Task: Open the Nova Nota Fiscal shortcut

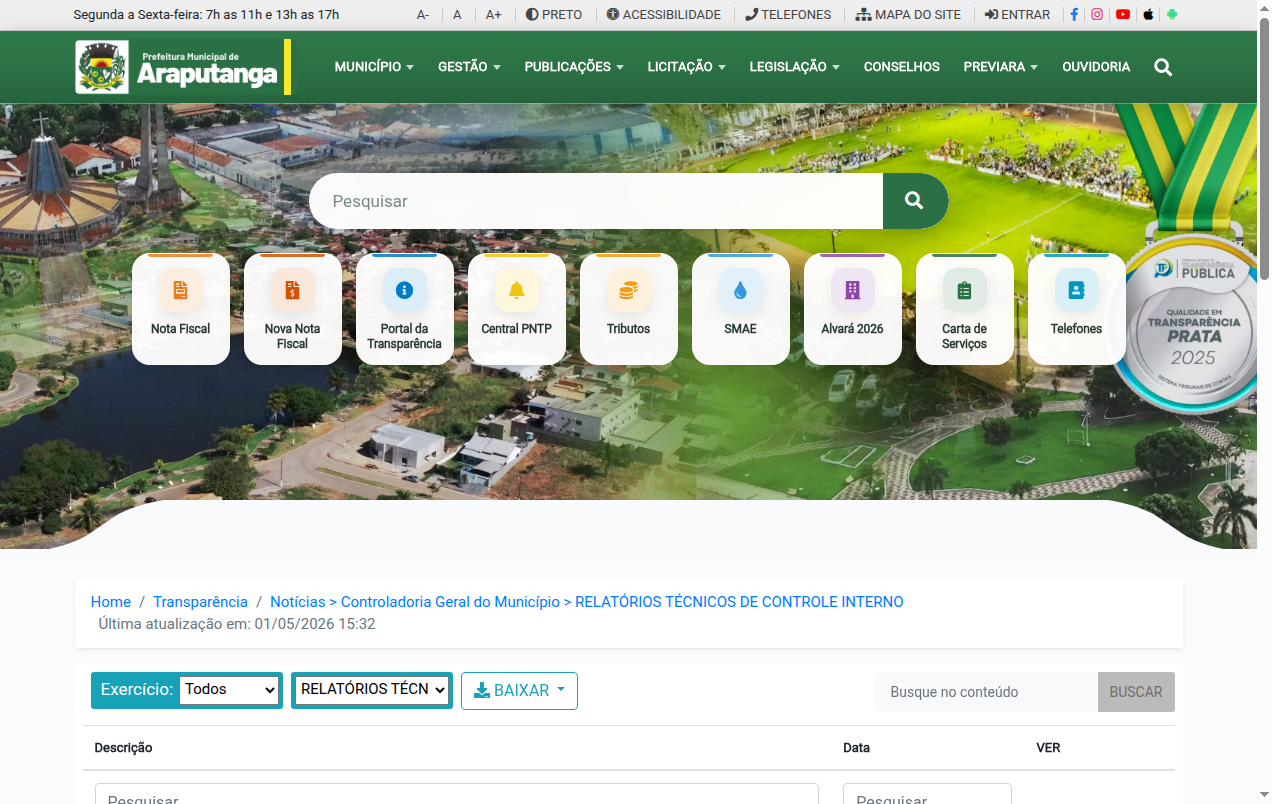Action: pyautogui.click(x=293, y=309)
